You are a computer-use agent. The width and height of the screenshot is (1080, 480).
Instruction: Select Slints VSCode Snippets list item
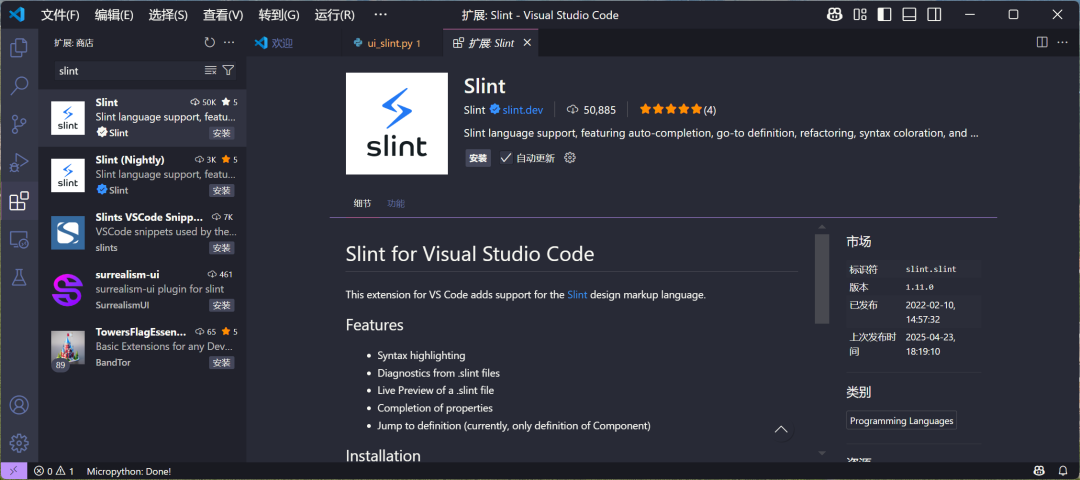click(142, 233)
